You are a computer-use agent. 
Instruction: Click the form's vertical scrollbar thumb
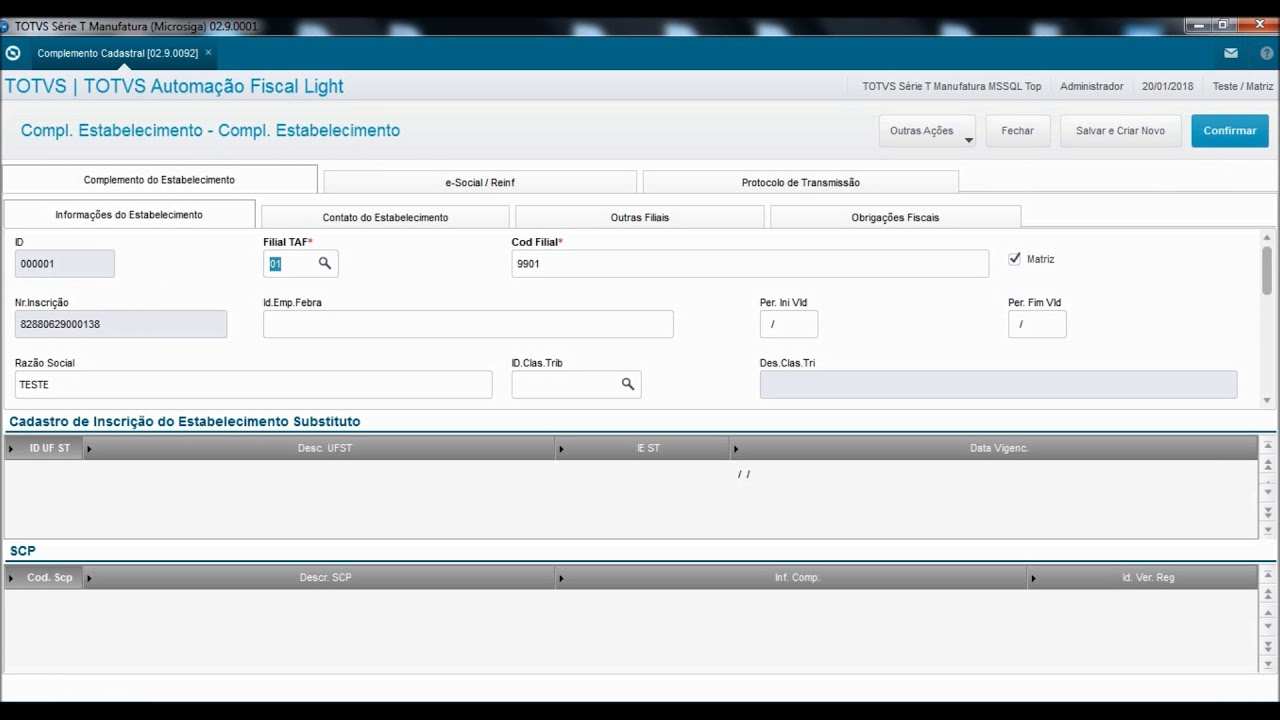(1267, 270)
